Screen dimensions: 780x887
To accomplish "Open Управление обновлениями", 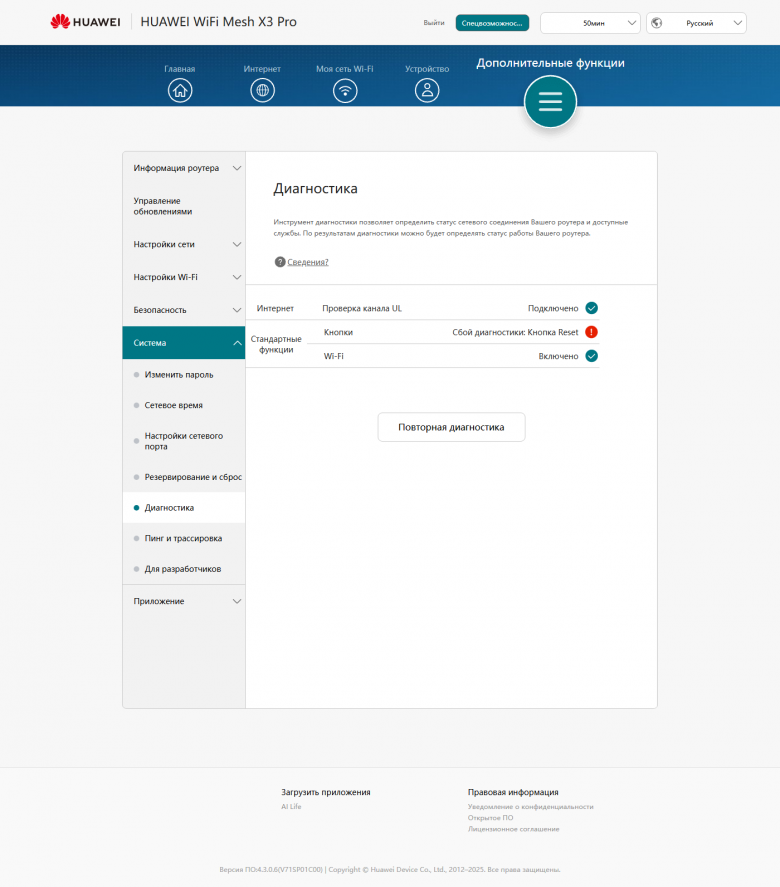I will click(184, 206).
